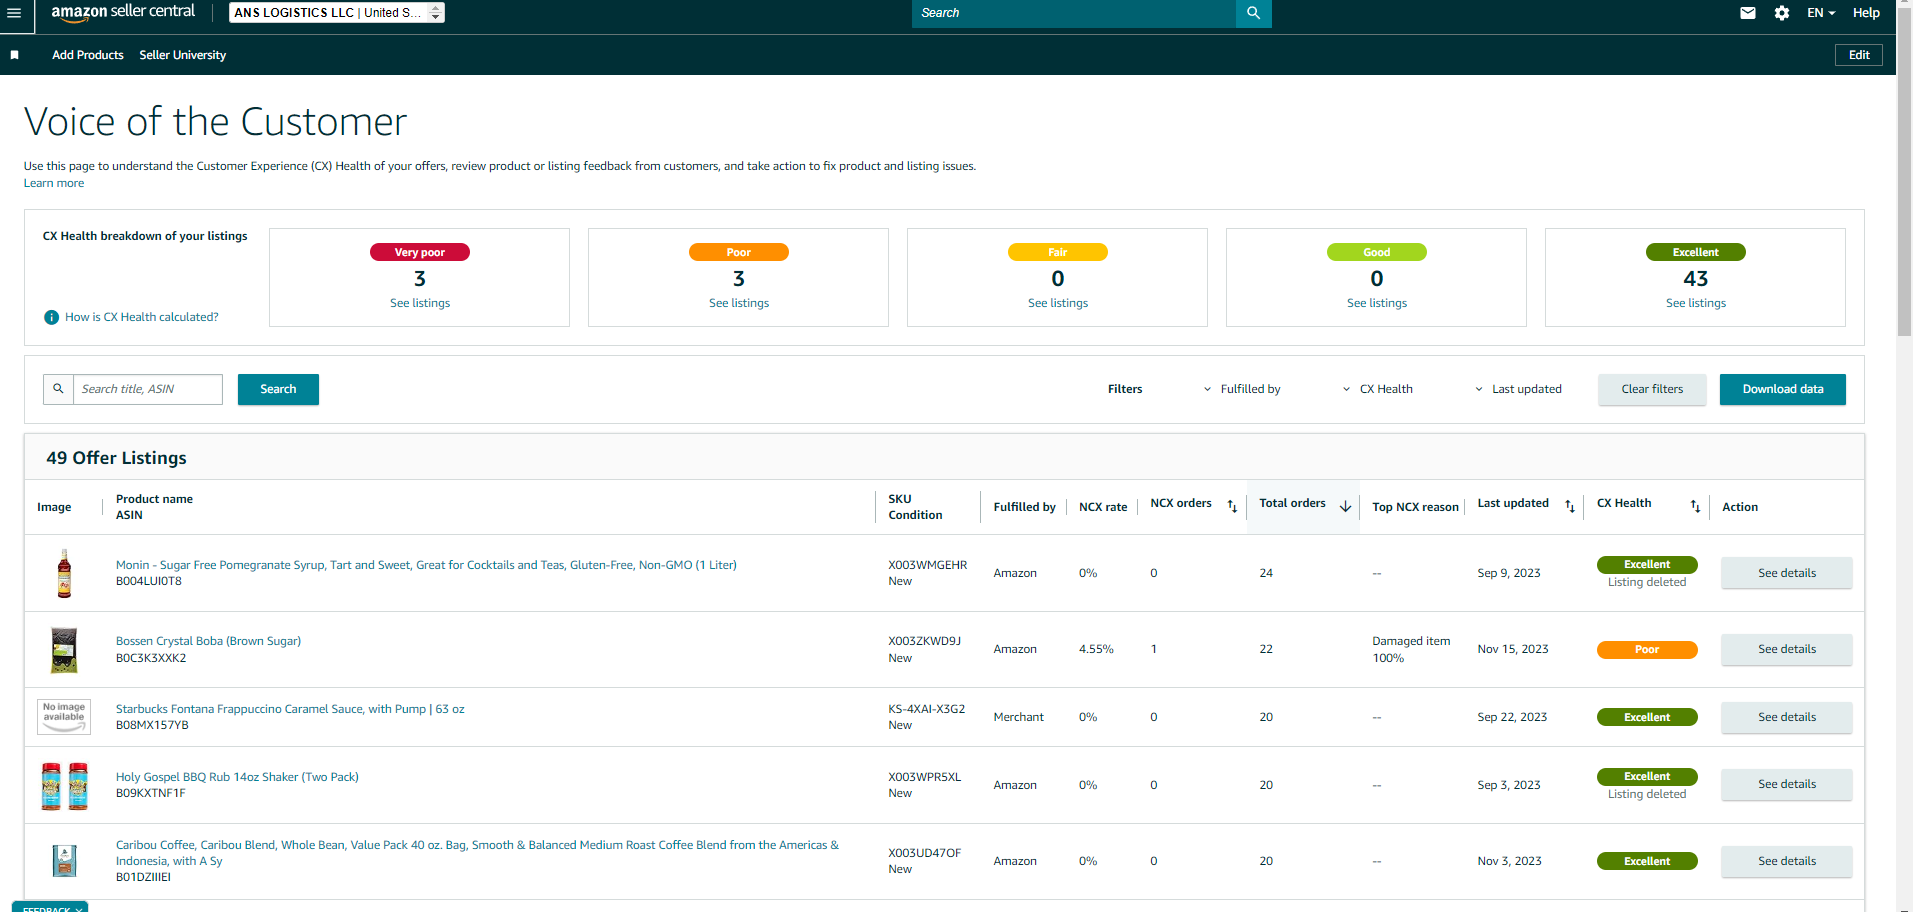Open the messages mail icon
This screenshot has width=1913, height=912.
(x=1748, y=13)
